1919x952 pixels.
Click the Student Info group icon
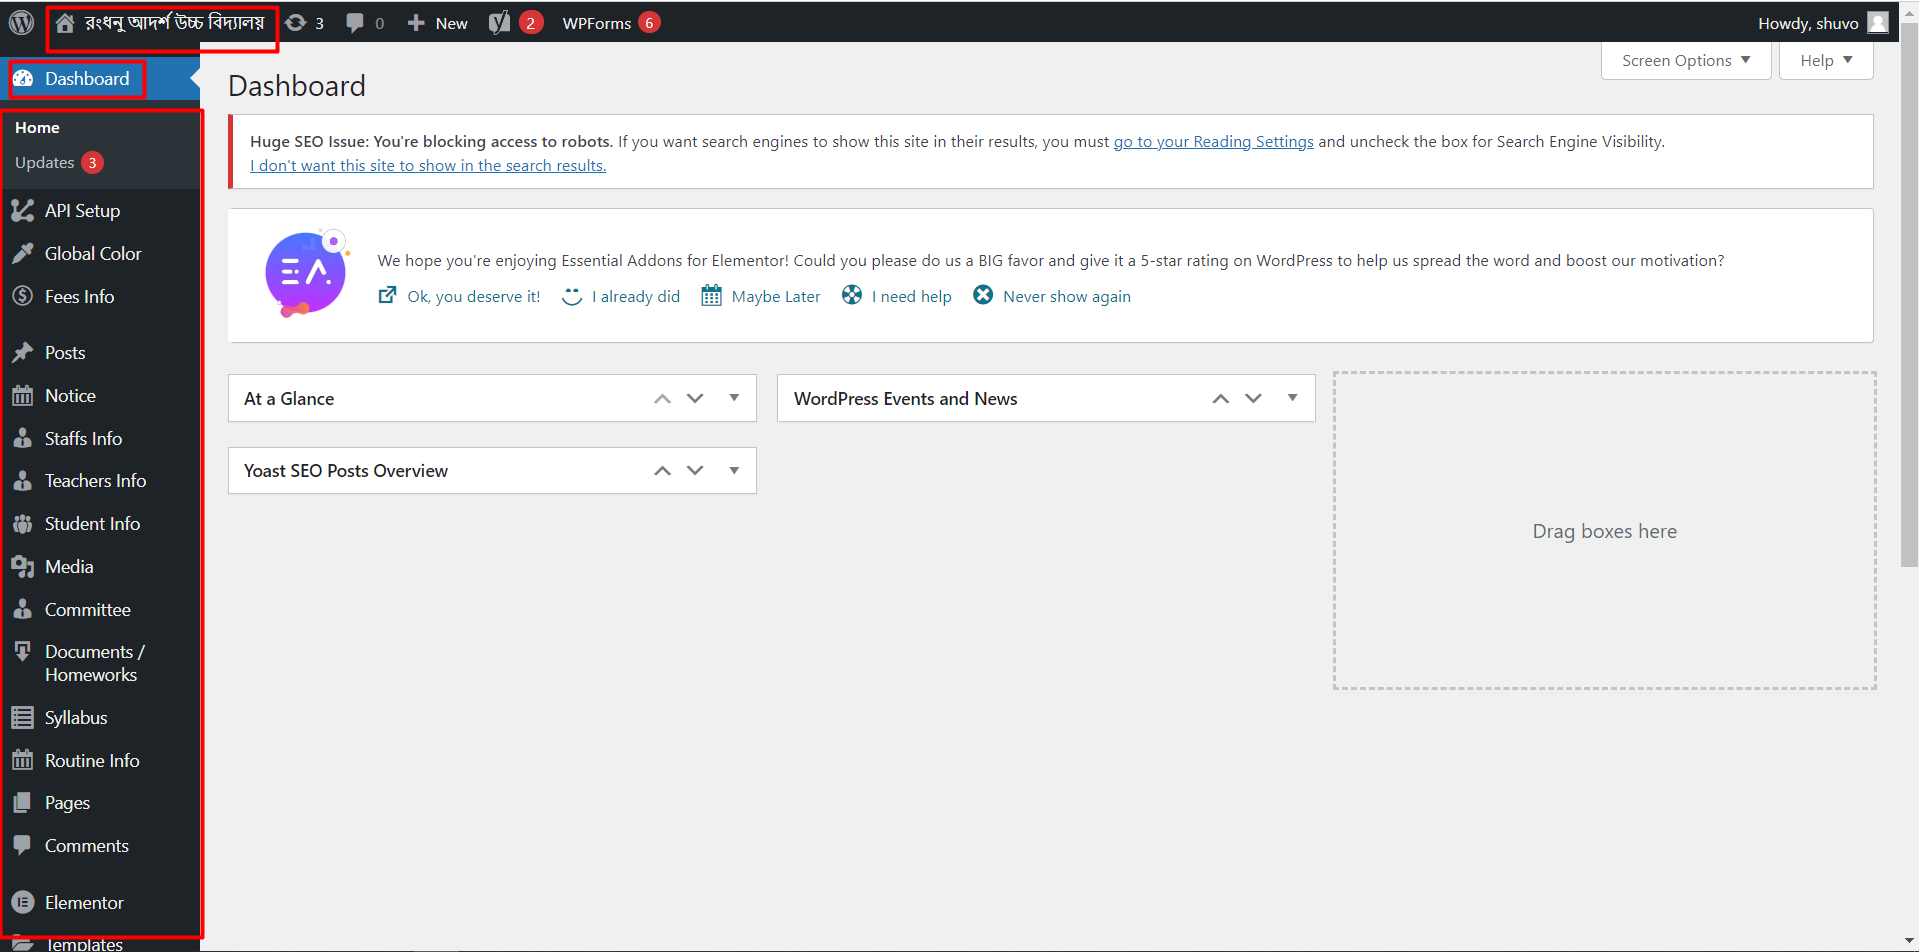22,523
